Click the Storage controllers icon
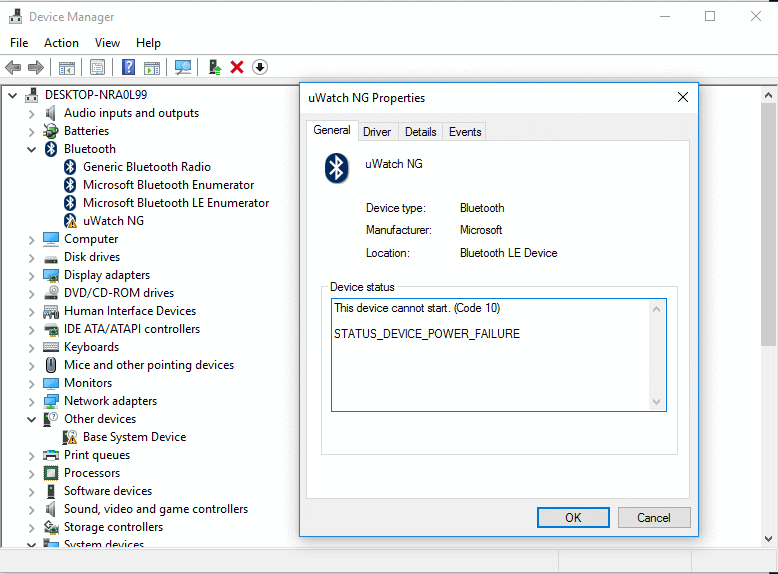 (x=51, y=527)
